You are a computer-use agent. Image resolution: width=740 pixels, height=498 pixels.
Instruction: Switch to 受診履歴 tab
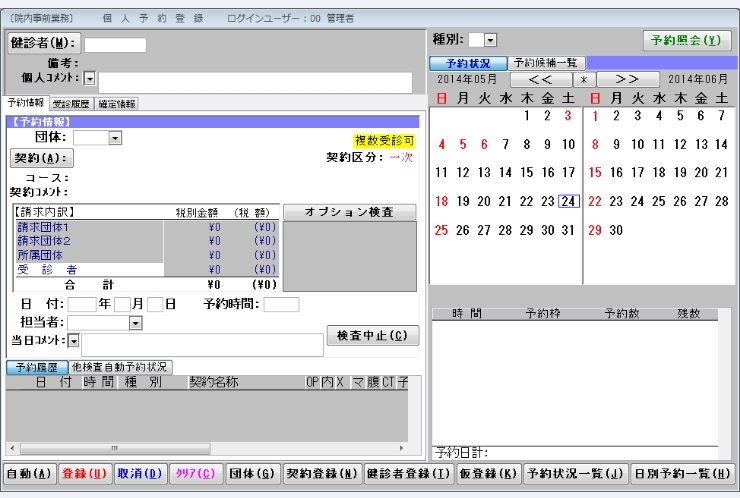[x=69, y=103]
